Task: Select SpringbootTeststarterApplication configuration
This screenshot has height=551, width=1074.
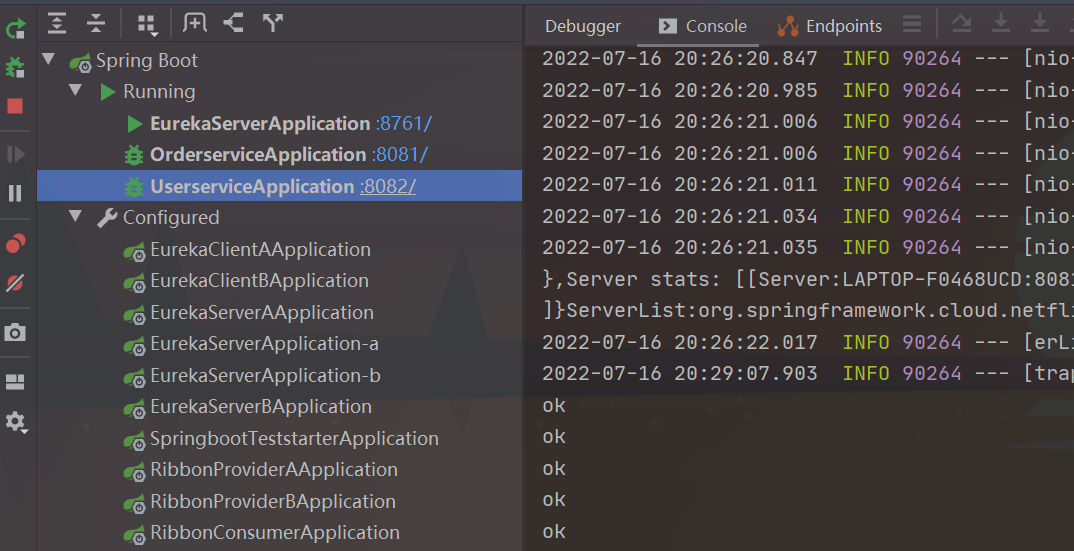Action: (295, 439)
